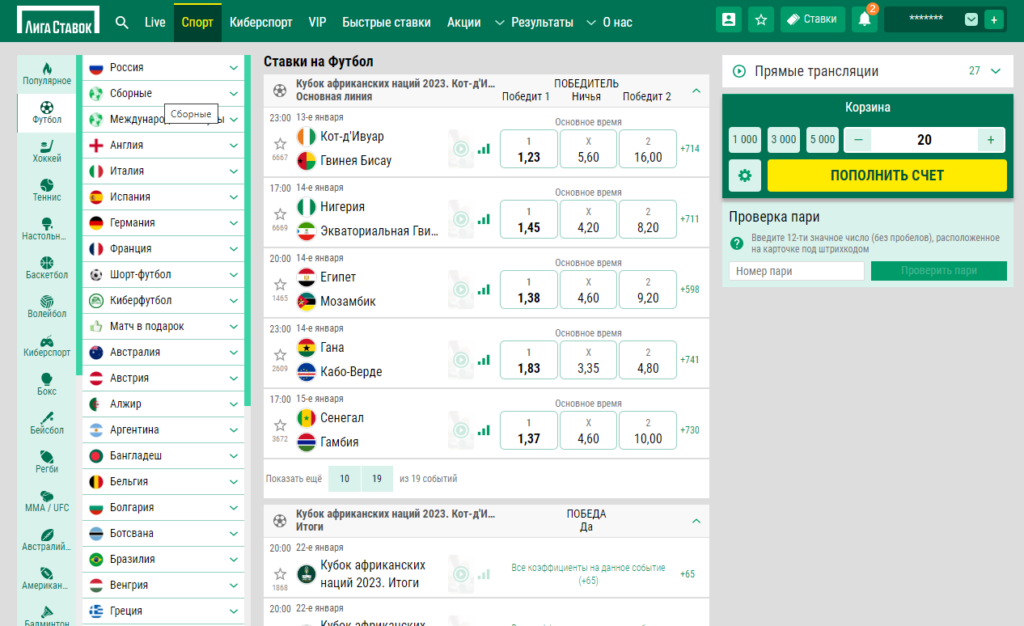
Task: Open favorites star in header
Action: (761, 20)
